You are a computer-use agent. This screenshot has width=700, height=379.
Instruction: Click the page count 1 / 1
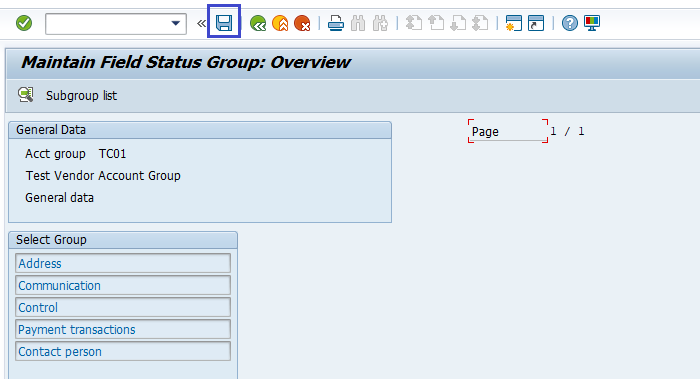(x=567, y=131)
